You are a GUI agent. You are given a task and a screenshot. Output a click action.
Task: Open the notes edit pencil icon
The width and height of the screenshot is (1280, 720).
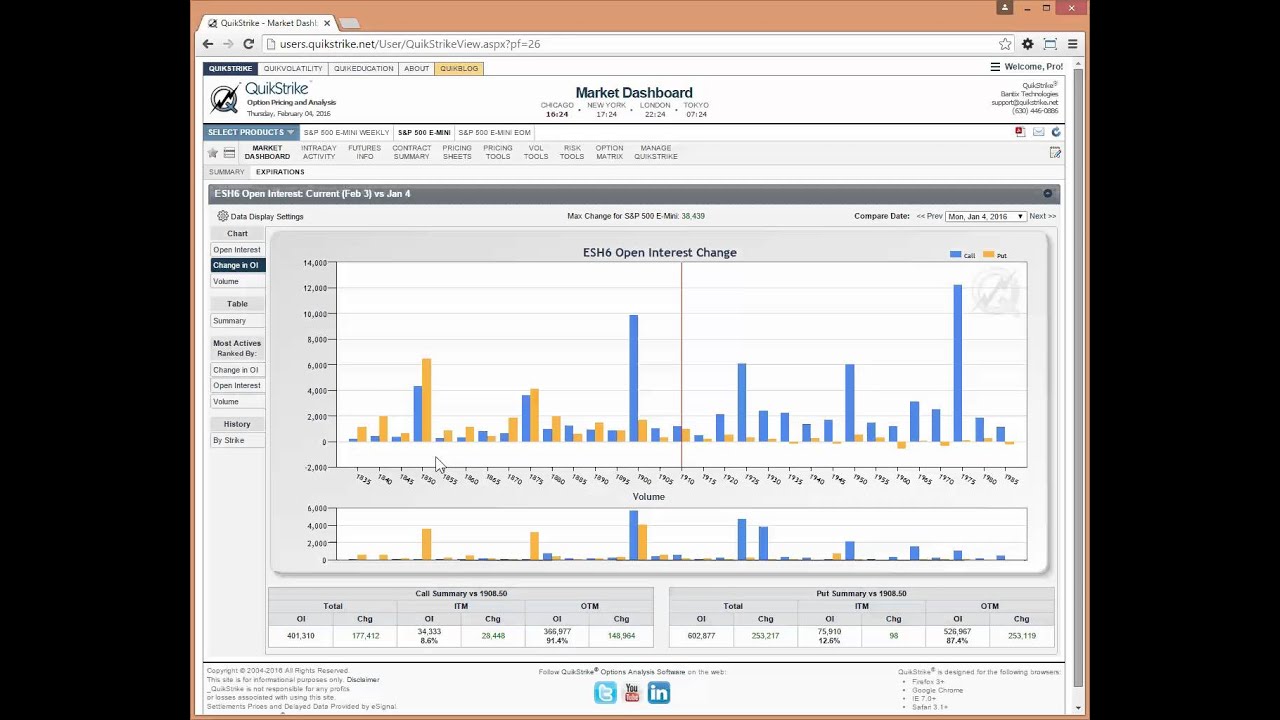pos(1055,153)
